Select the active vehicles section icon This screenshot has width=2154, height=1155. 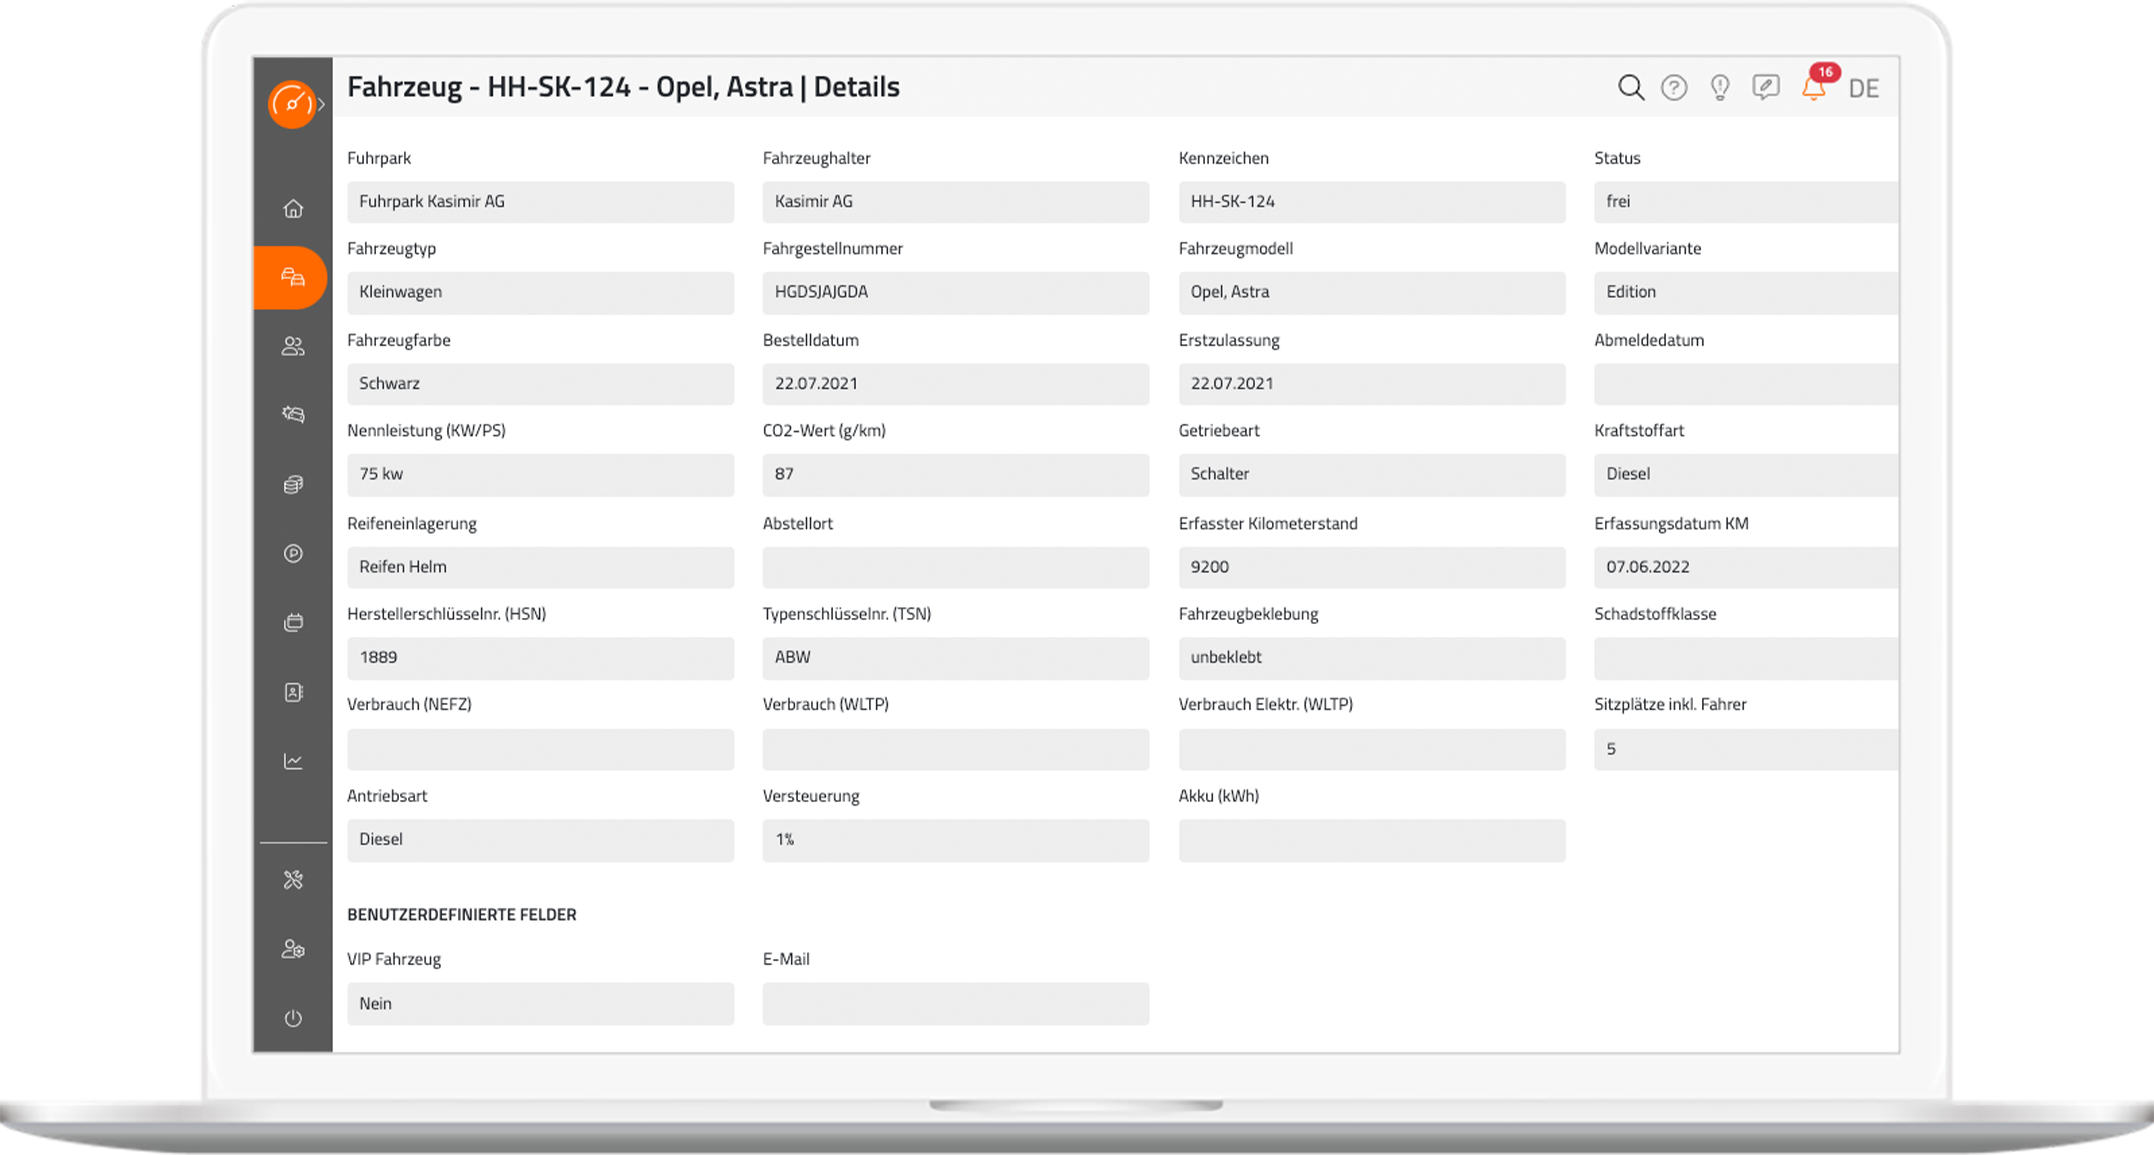[x=292, y=277]
